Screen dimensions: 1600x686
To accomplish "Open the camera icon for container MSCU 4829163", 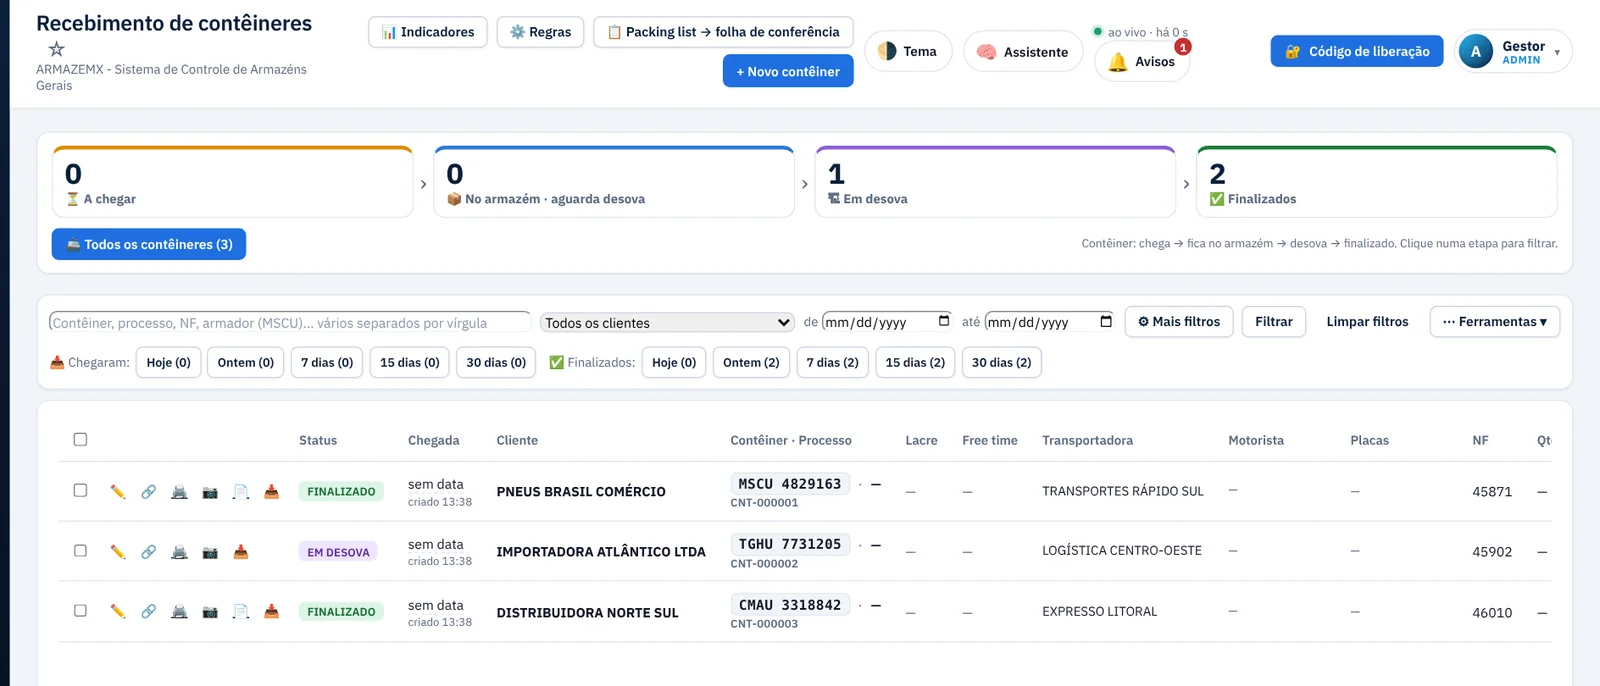I will (x=210, y=492).
